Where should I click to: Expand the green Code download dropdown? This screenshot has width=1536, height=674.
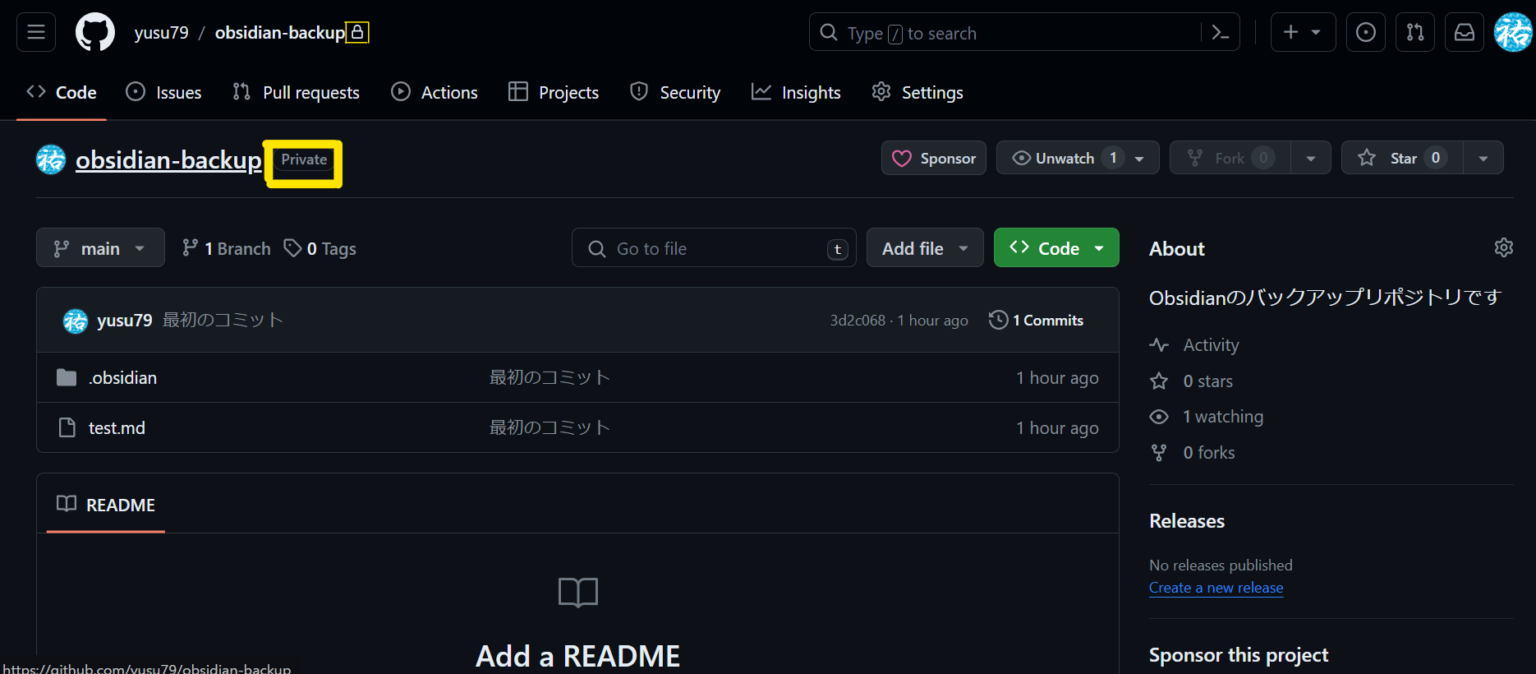[x=1056, y=247]
